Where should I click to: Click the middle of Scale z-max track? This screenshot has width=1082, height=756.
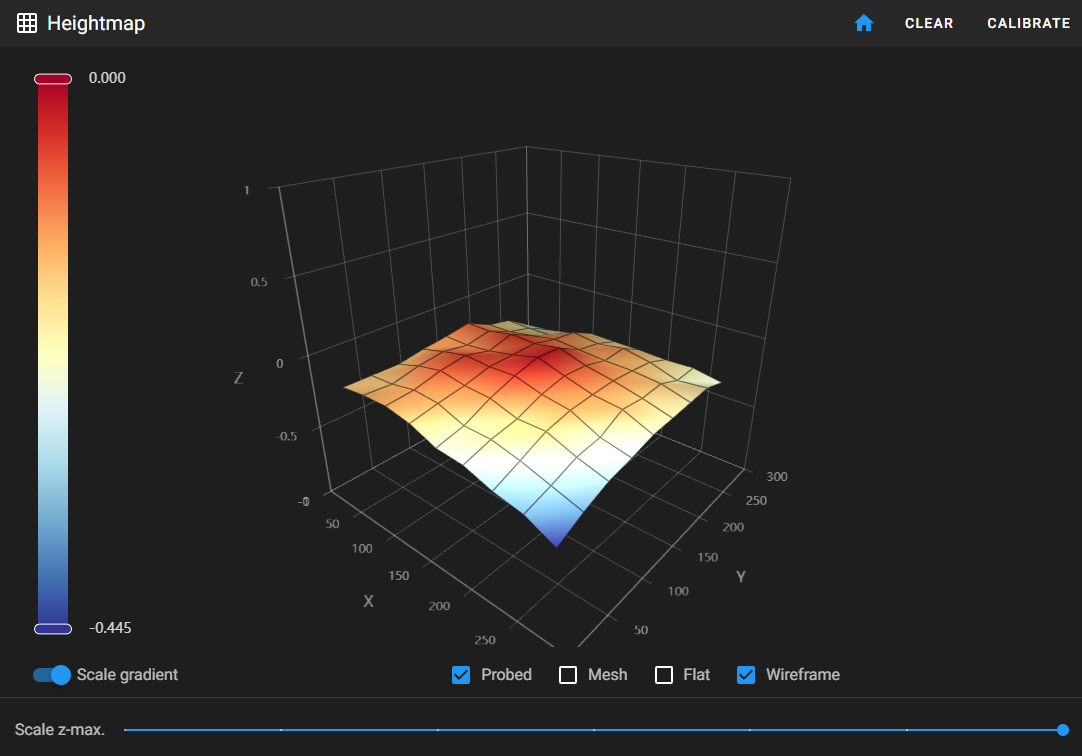pos(593,730)
